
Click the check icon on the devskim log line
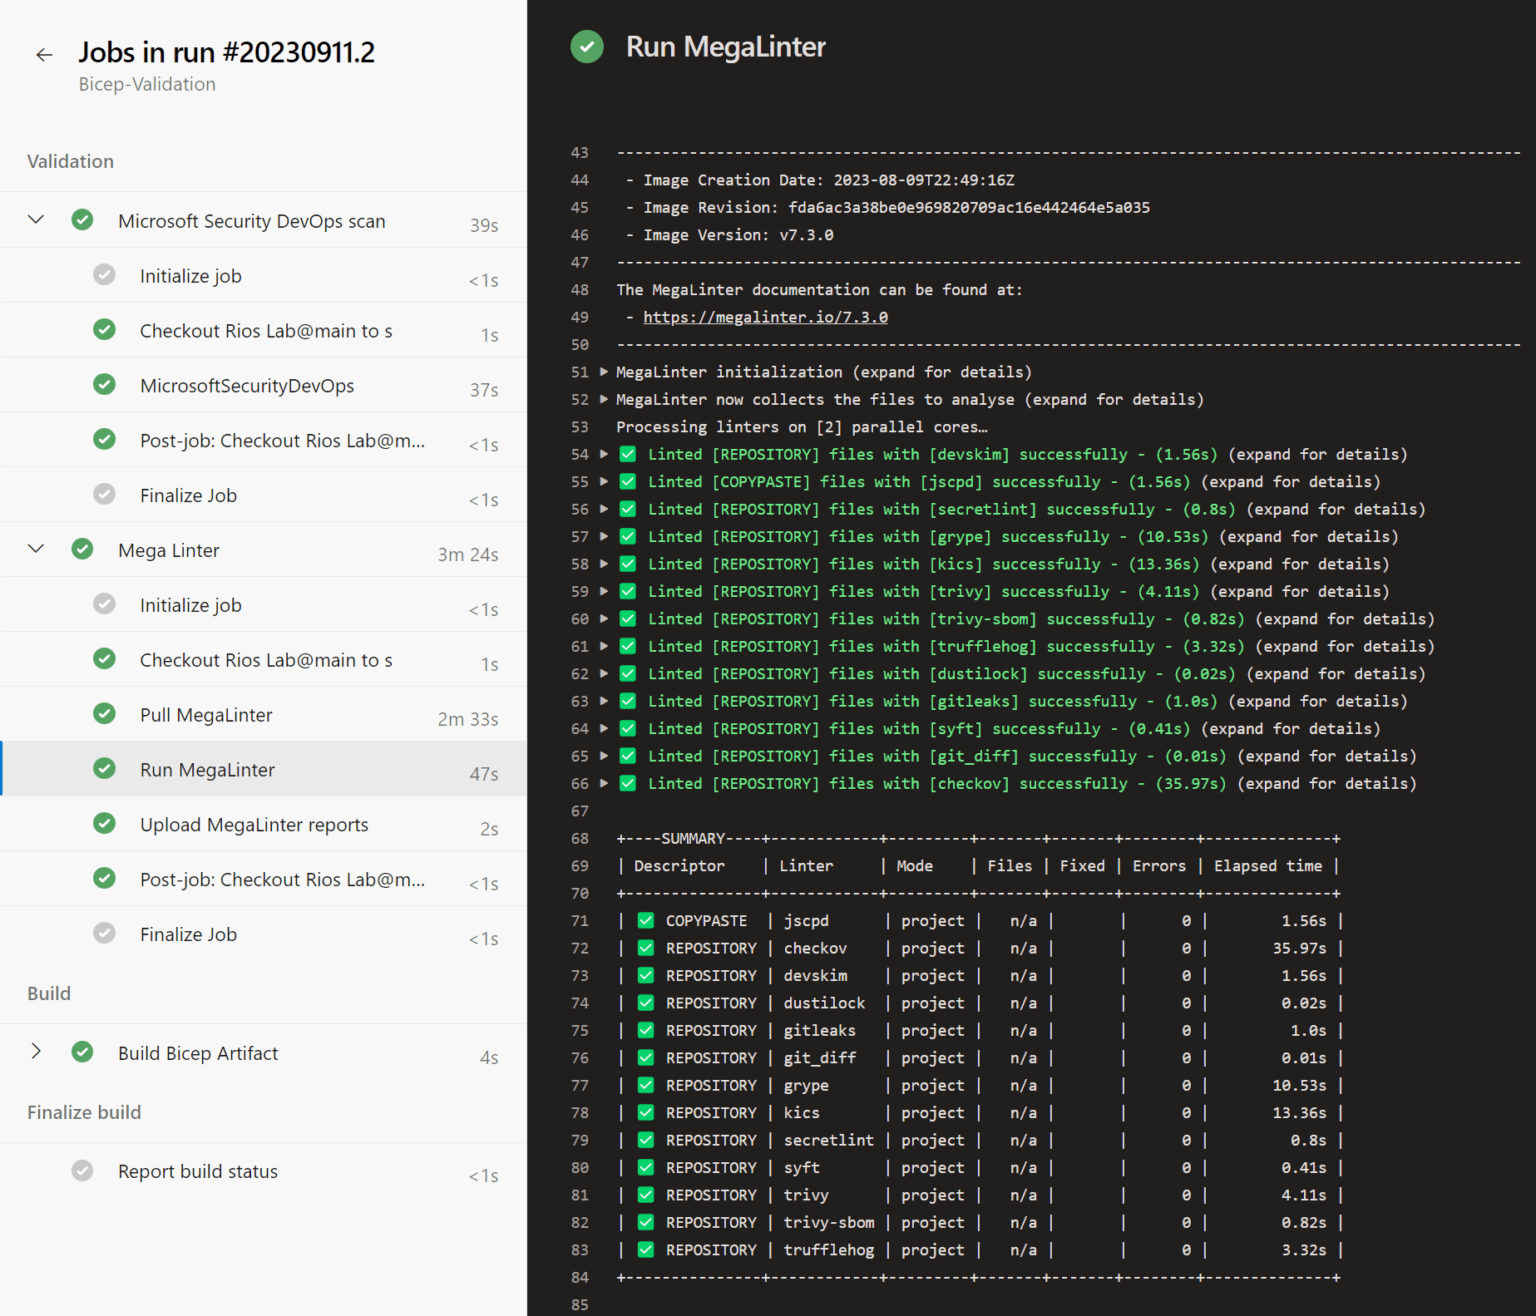(627, 454)
